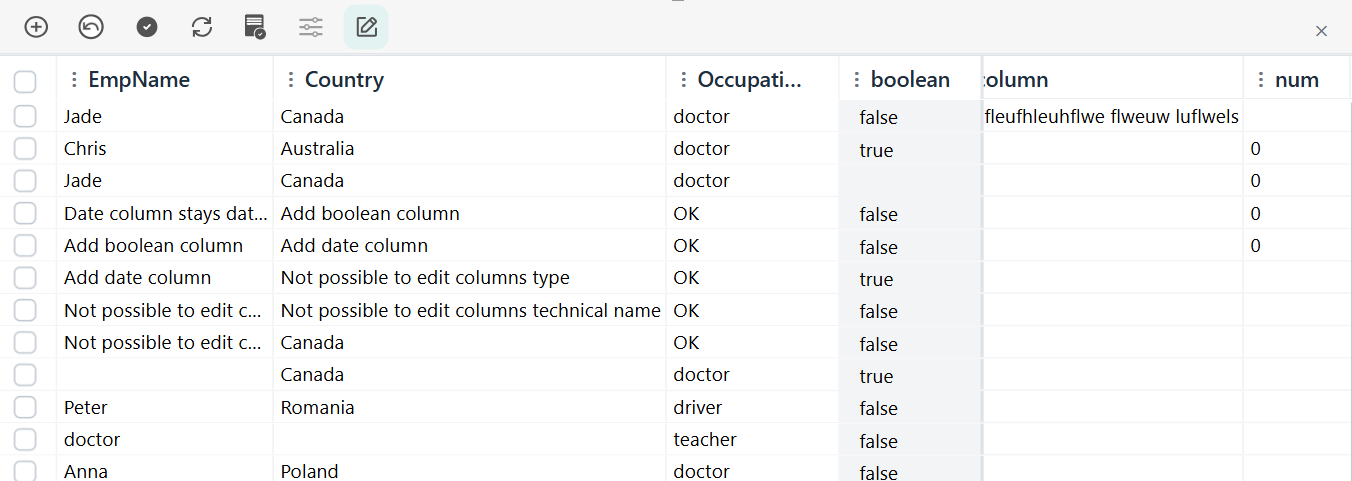Click the Country column header
Image resolution: width=1352 pixels, height=481 pixels.
tap(344, 80)
